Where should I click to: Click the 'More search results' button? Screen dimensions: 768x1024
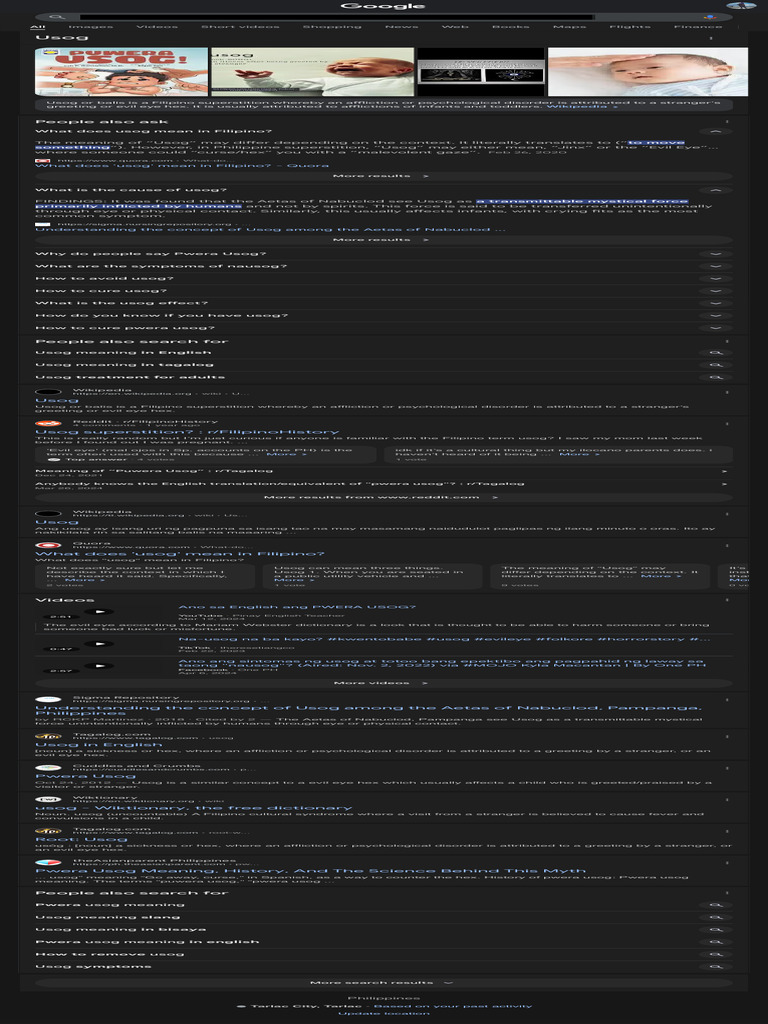[x=383, y=983]
